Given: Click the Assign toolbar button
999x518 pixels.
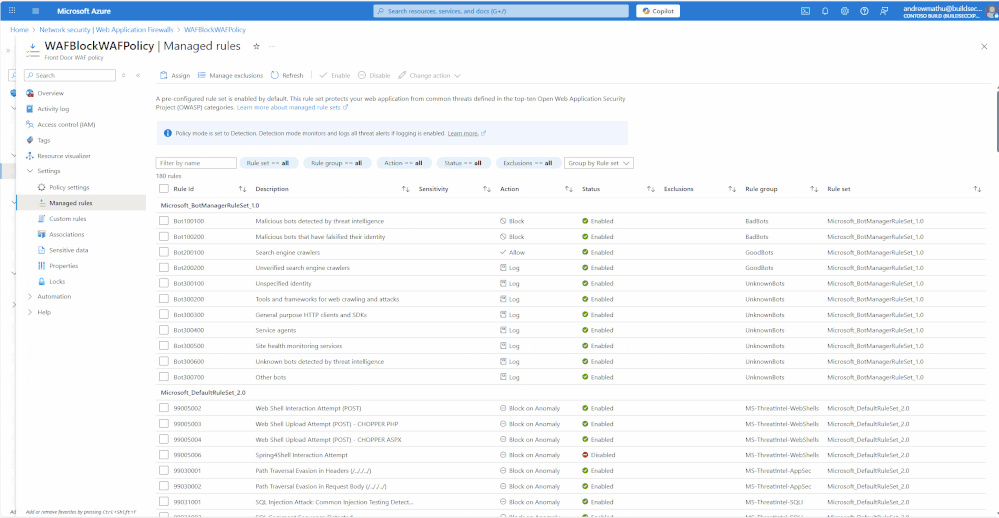Looking at the screenshot, I should pos(175,75).
